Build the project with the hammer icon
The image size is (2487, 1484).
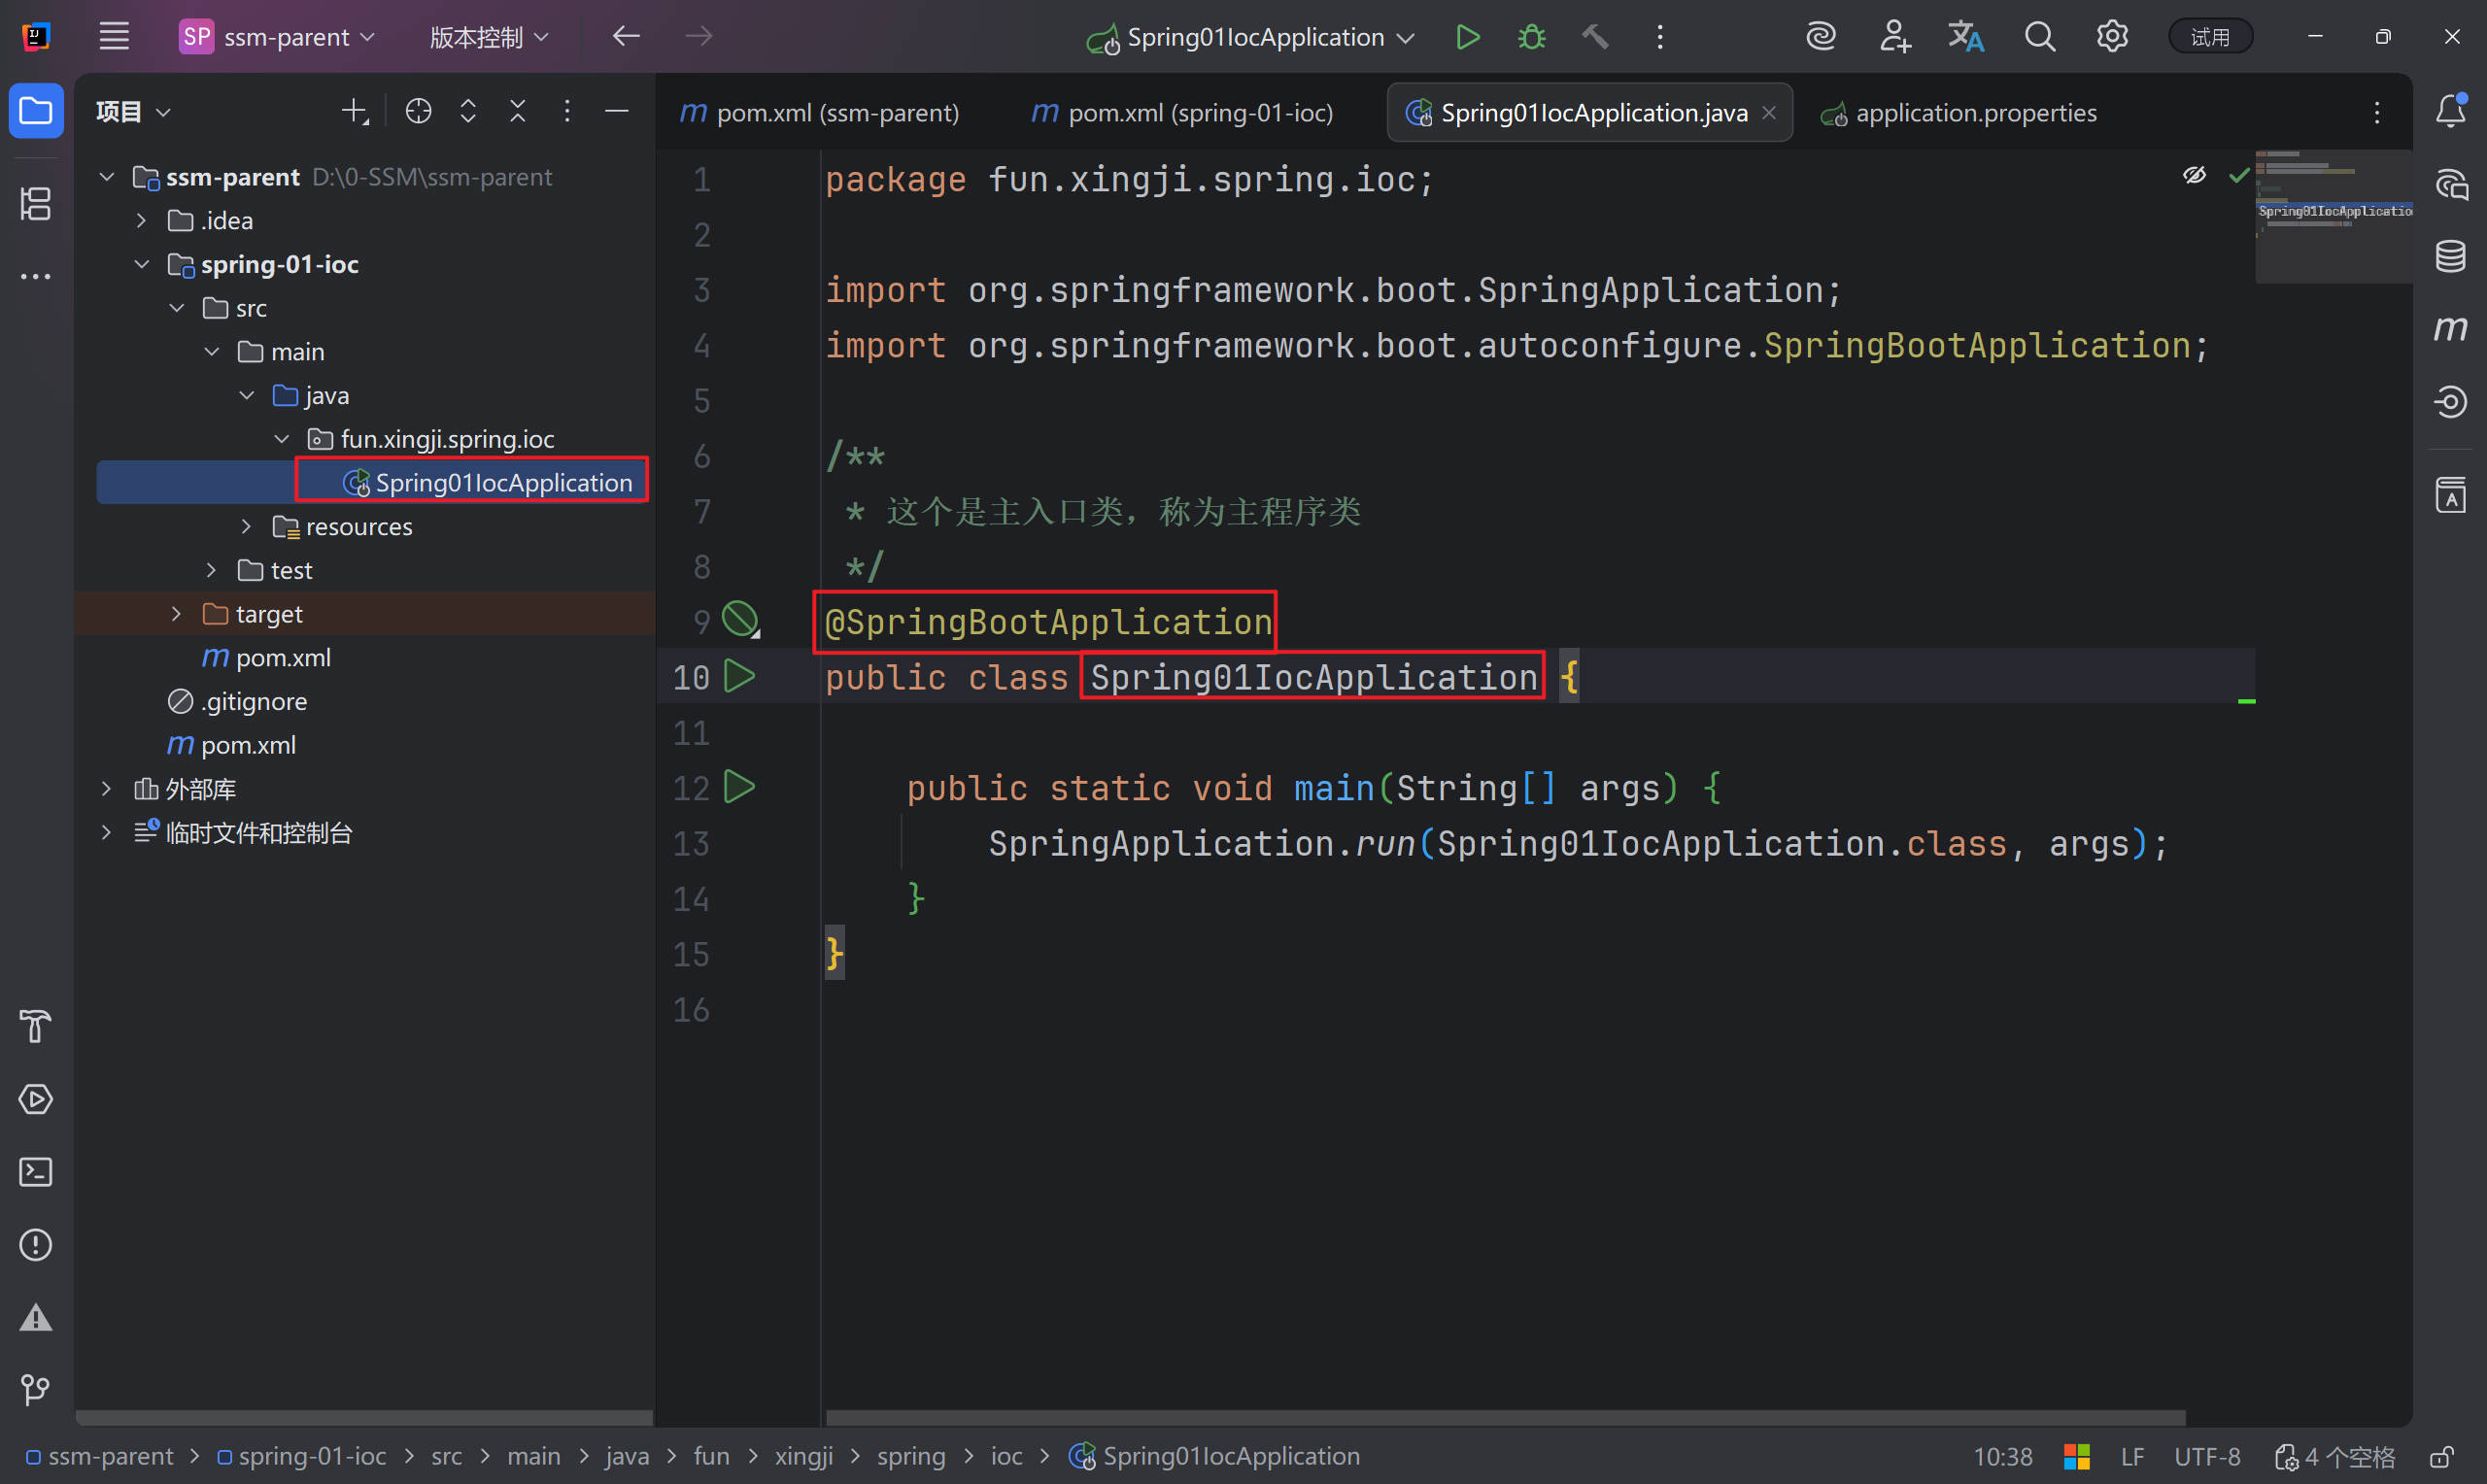(x=1595, y=37)
